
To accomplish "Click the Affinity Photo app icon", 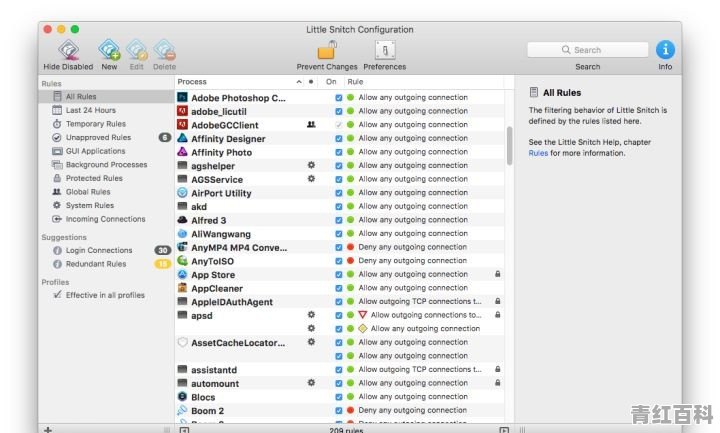I will tap(182, 152).
